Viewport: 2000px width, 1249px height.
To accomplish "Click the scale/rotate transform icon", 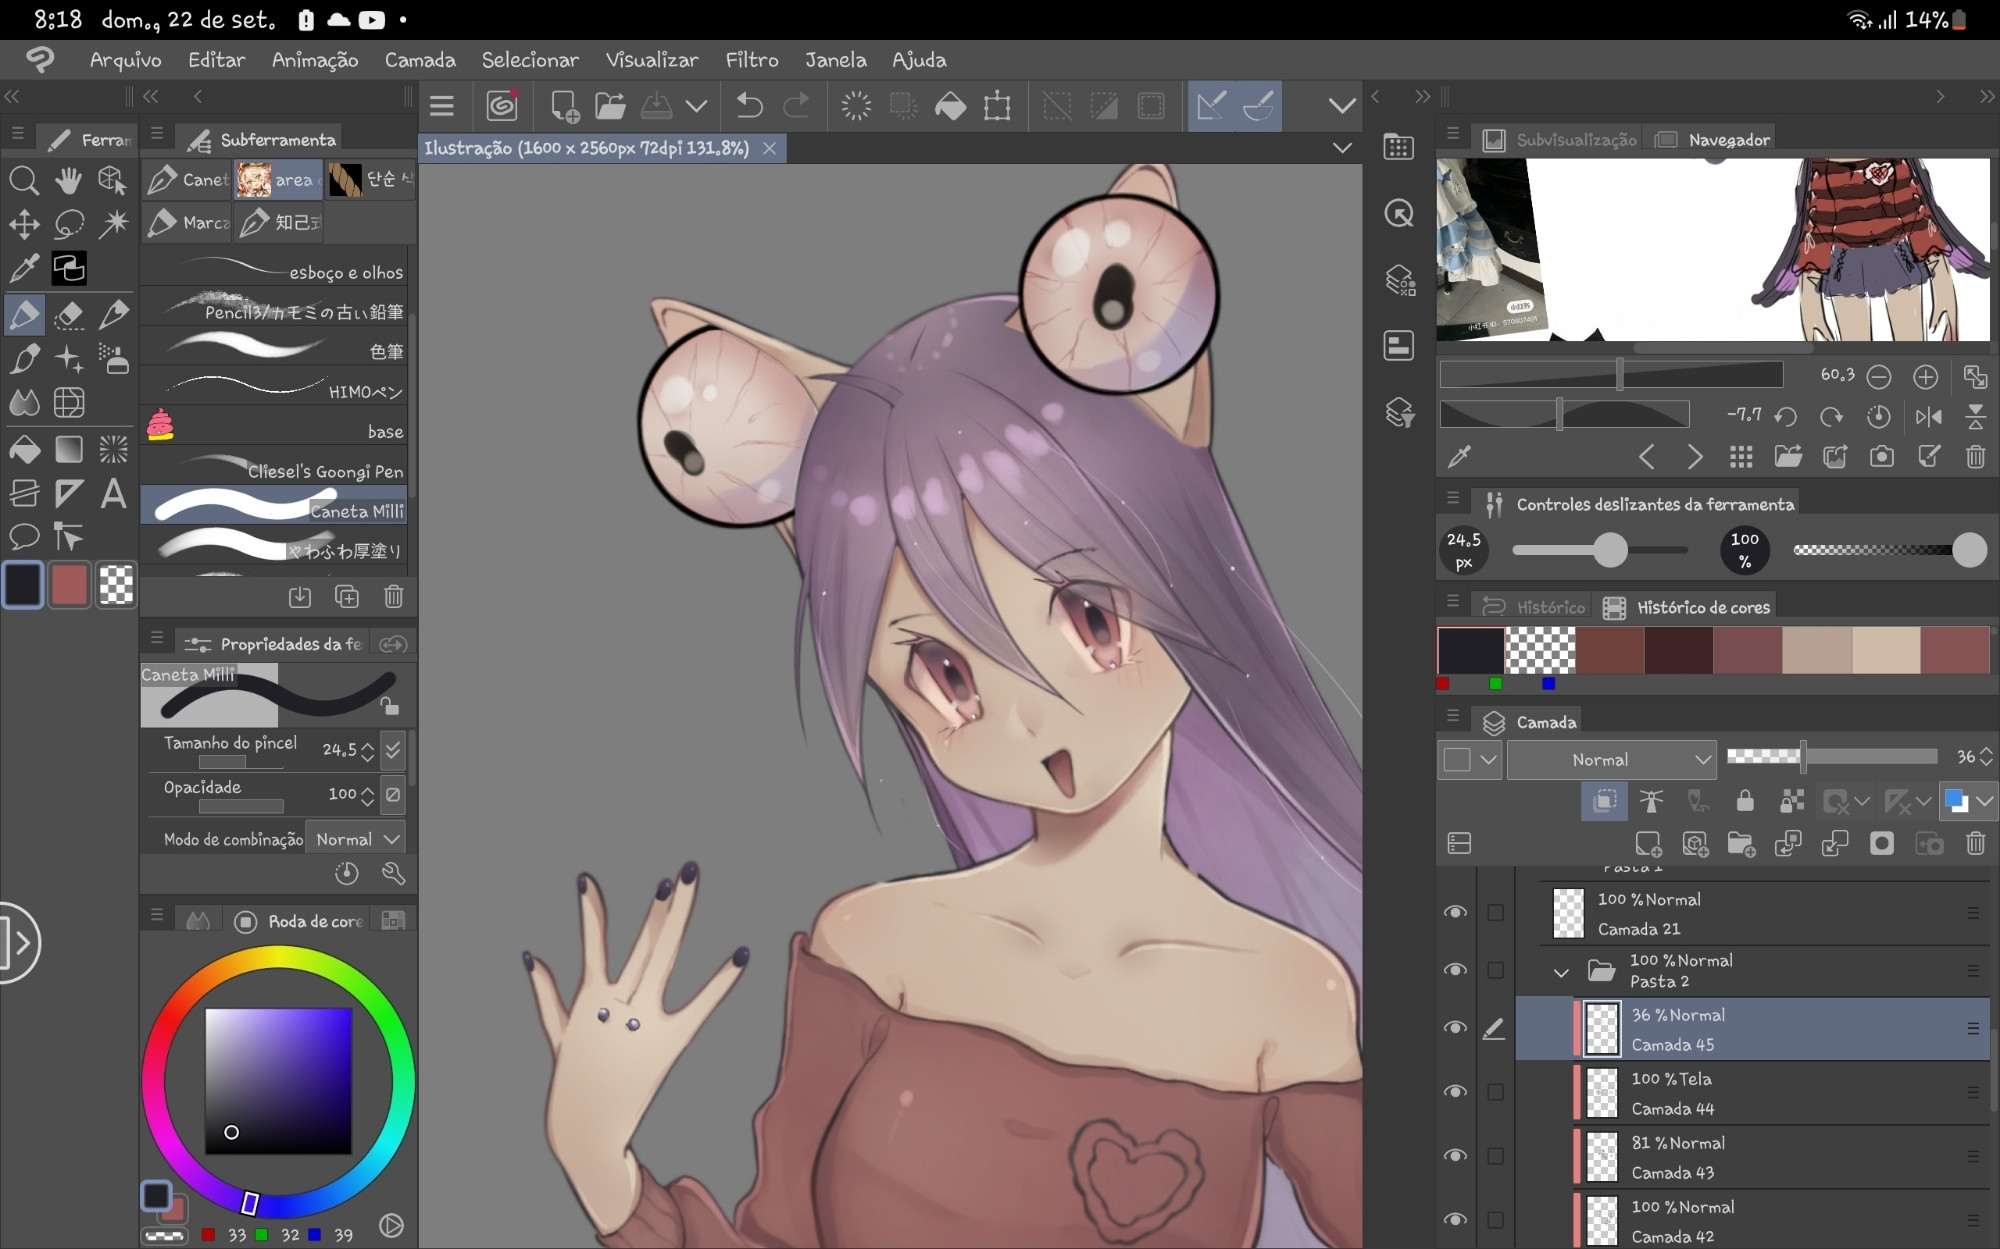I will (997, 106).
